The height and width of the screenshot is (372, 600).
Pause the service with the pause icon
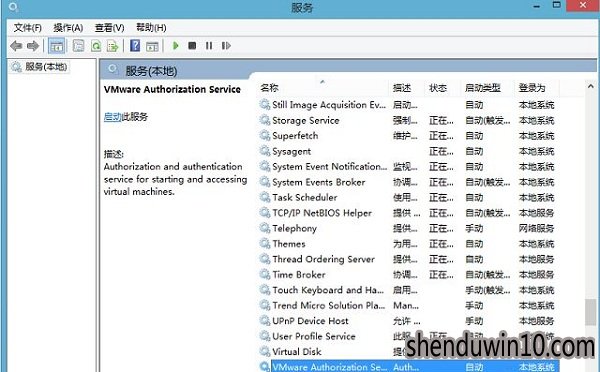[209, 46]
